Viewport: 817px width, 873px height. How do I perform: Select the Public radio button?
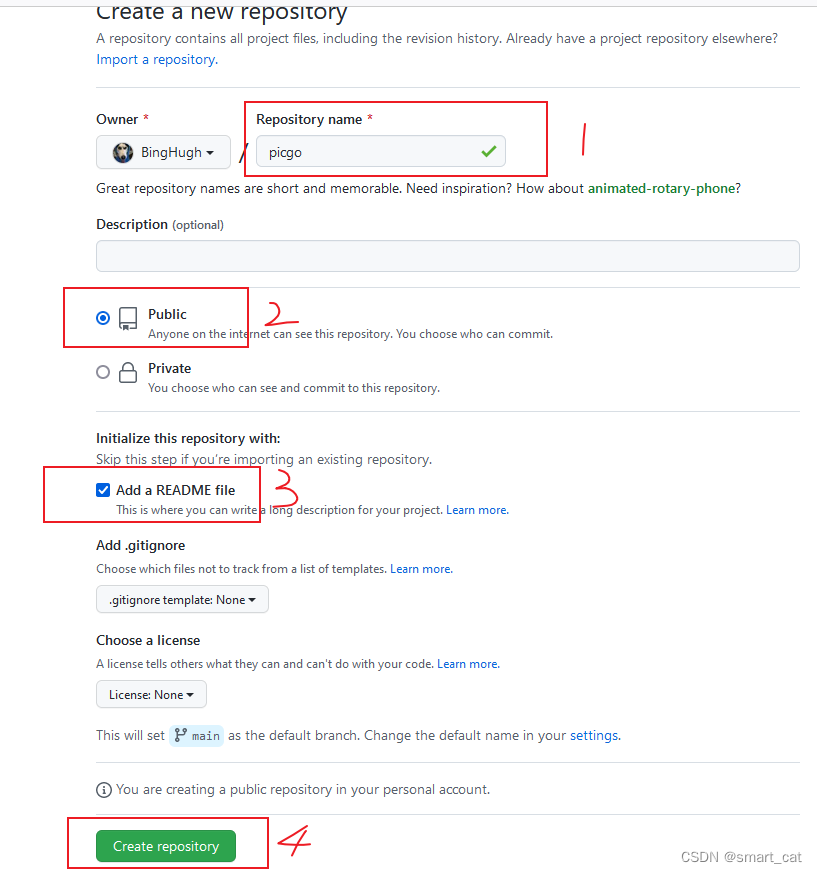pos(103,318)
